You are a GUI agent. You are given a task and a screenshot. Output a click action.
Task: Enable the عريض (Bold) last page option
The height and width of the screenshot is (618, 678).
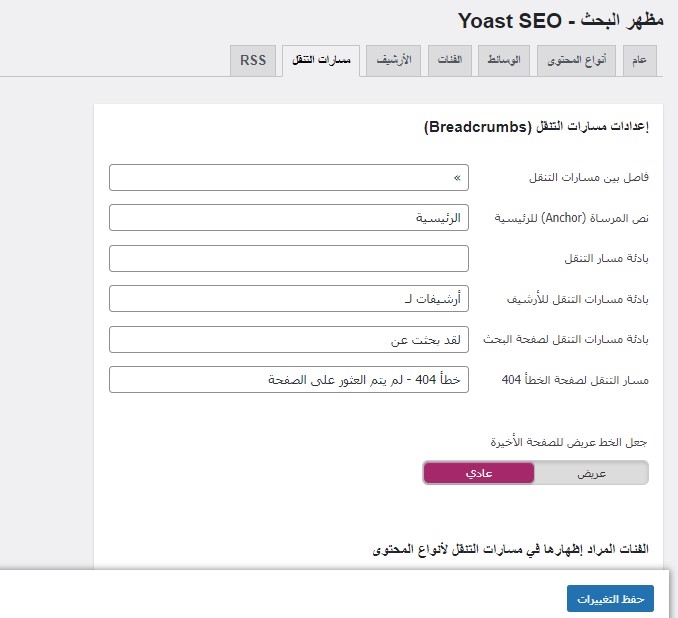click(592, 473)
